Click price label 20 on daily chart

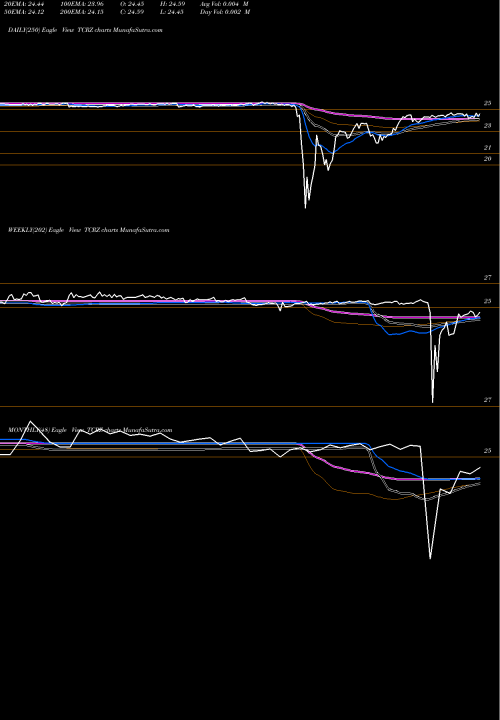coord(488,159)
